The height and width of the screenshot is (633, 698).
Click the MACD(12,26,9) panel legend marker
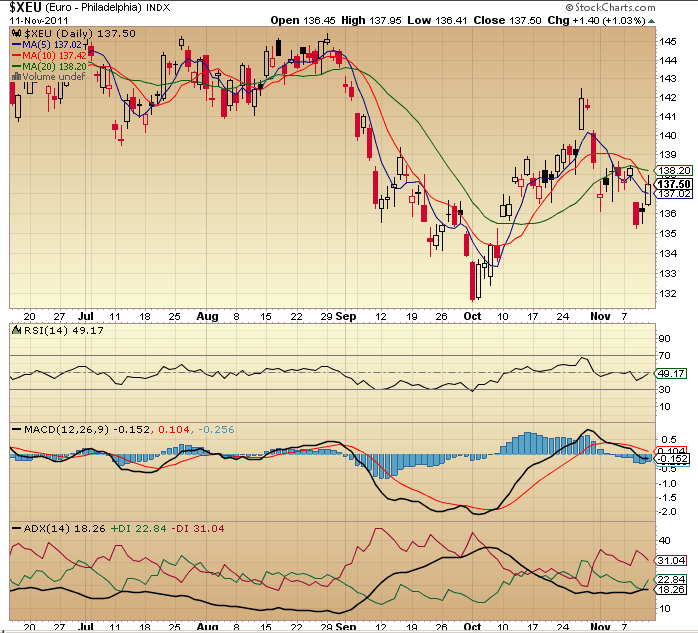point(15,429)
